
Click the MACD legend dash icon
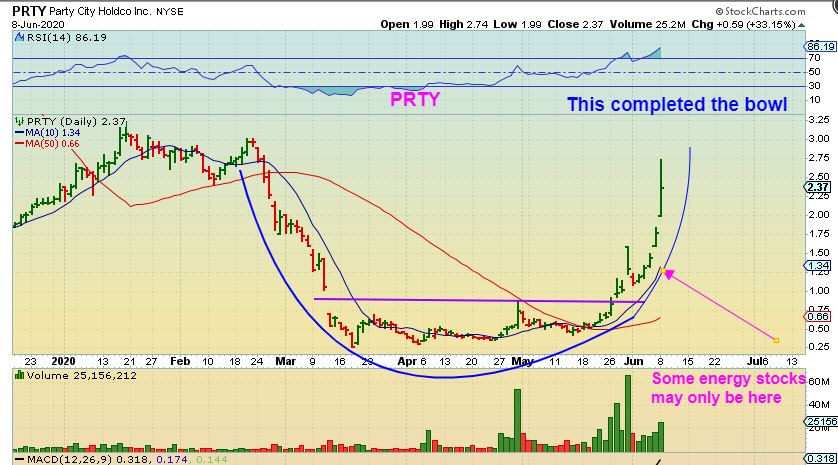(19, 459)
